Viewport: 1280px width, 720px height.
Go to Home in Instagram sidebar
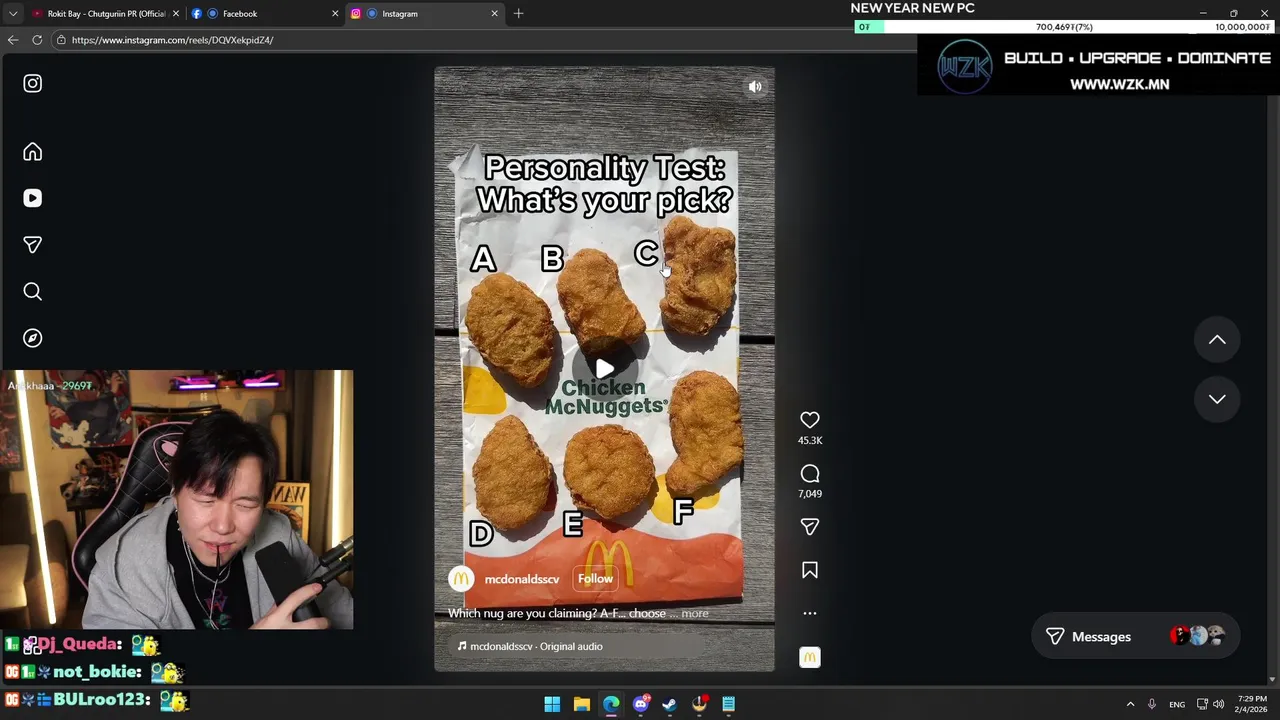point(33,152)
